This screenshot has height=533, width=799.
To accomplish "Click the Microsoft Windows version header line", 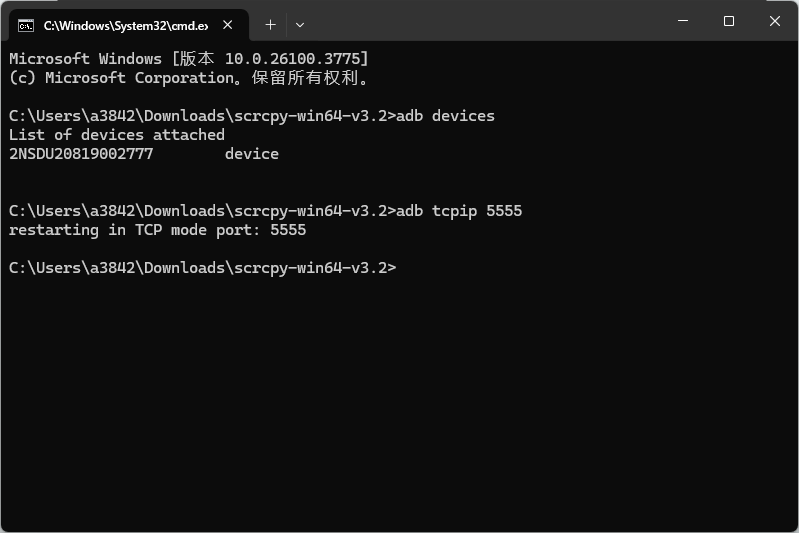I will tap(189, 59).
